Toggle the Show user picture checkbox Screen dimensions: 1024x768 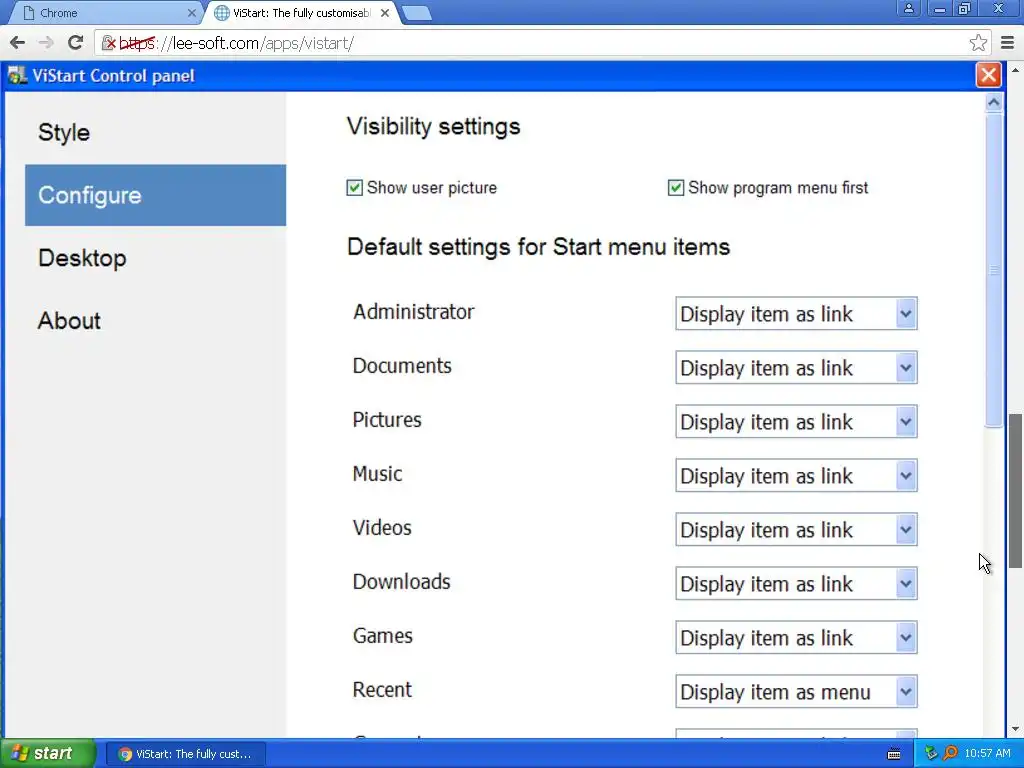click(x=354, y=188)
